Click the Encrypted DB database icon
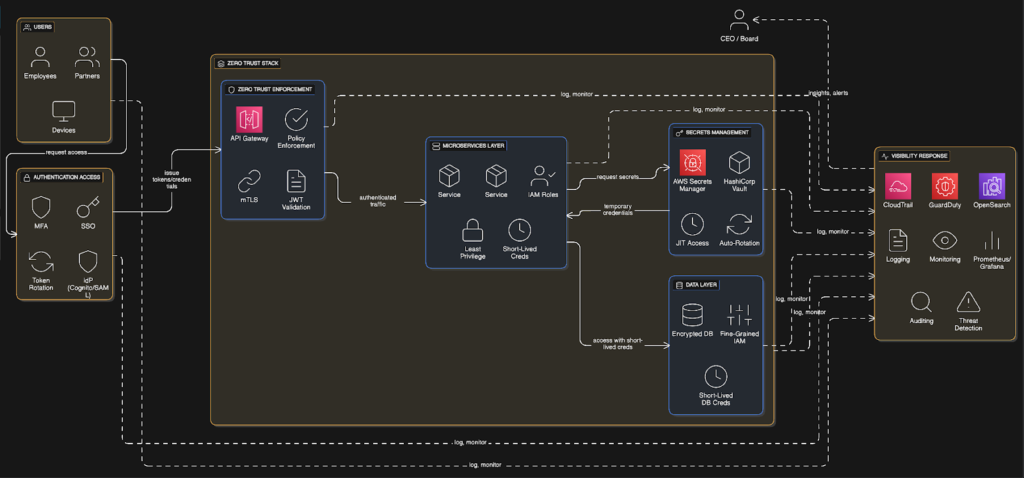 (x=692, y=316)
